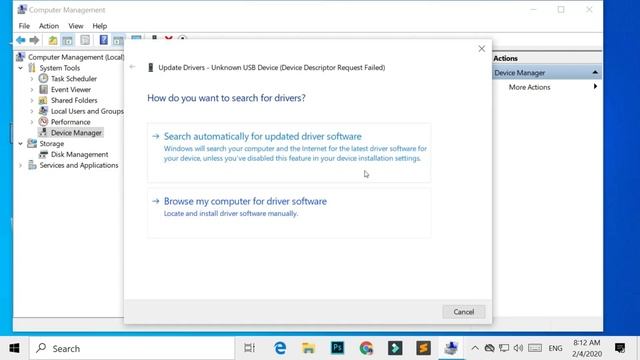This screenshot has height=360, width=640.
Task: Expand the Performance tree node
Action: (x=32, y=122)
